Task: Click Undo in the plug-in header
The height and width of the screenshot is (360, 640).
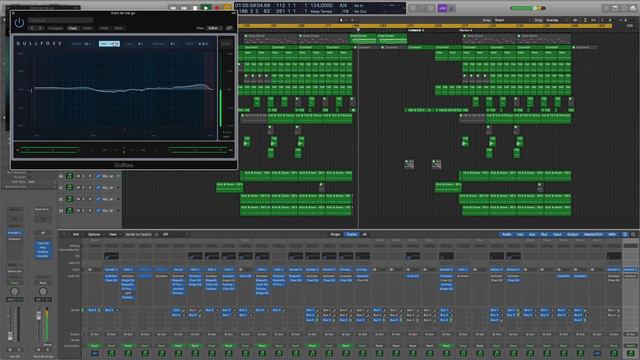Action: coord(104,28)
